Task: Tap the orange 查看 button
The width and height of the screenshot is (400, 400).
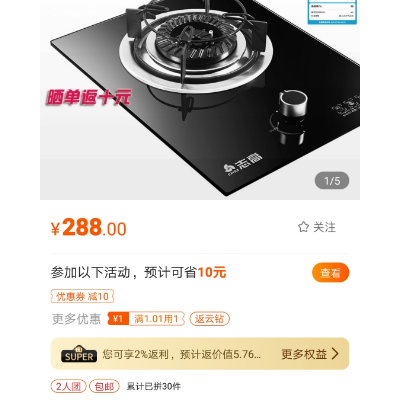Action: click(x=330, y=272)
